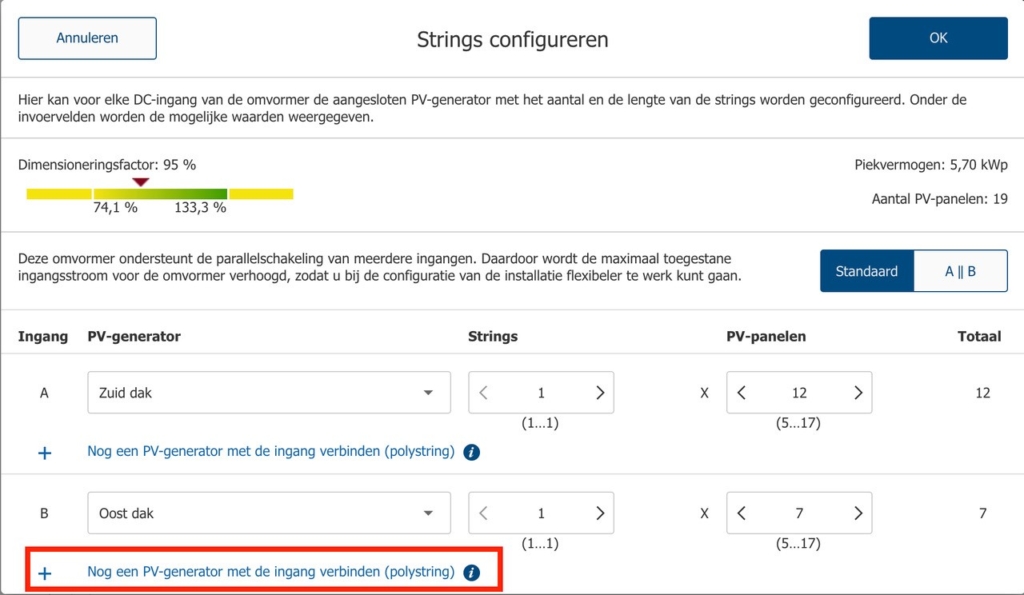Decrease the Strings count for ingang B
This screenshot has height=595, width=1024.
[x=483, y=513]
